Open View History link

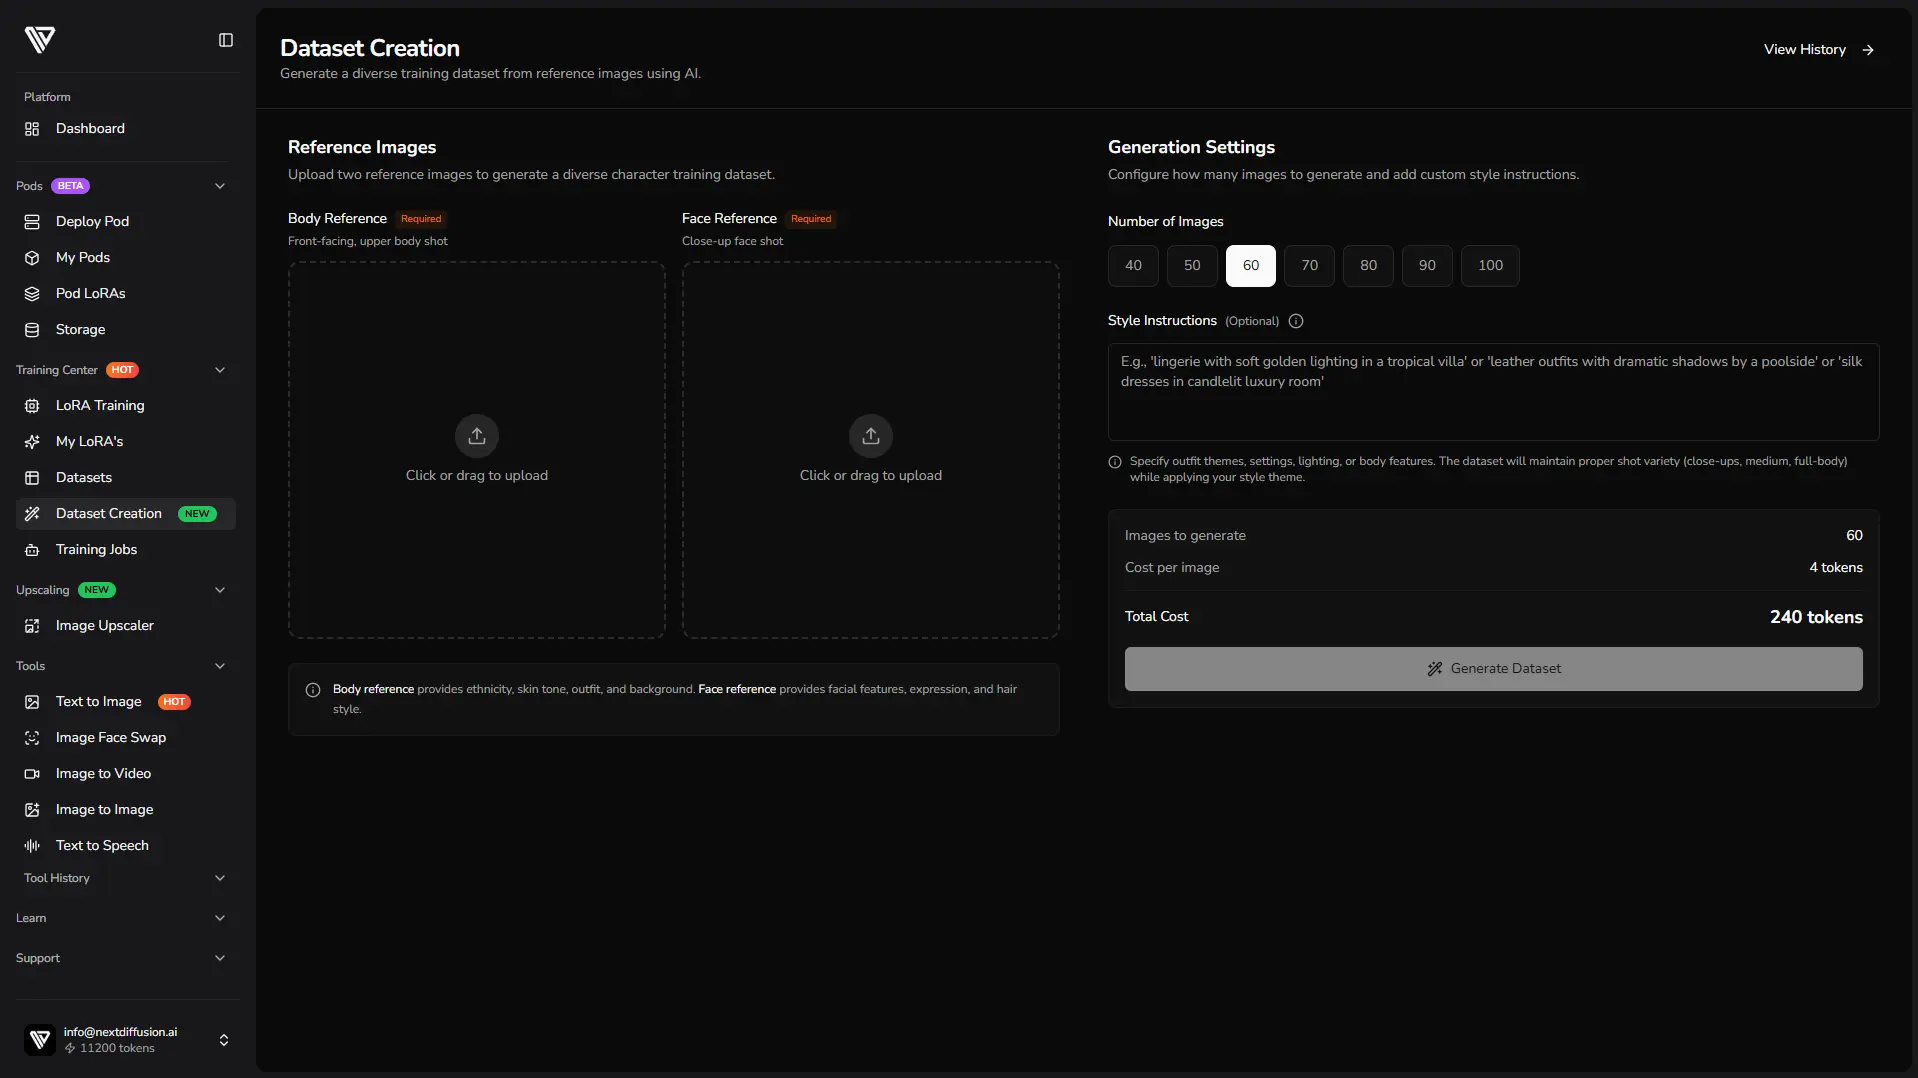pos(1818,50)
